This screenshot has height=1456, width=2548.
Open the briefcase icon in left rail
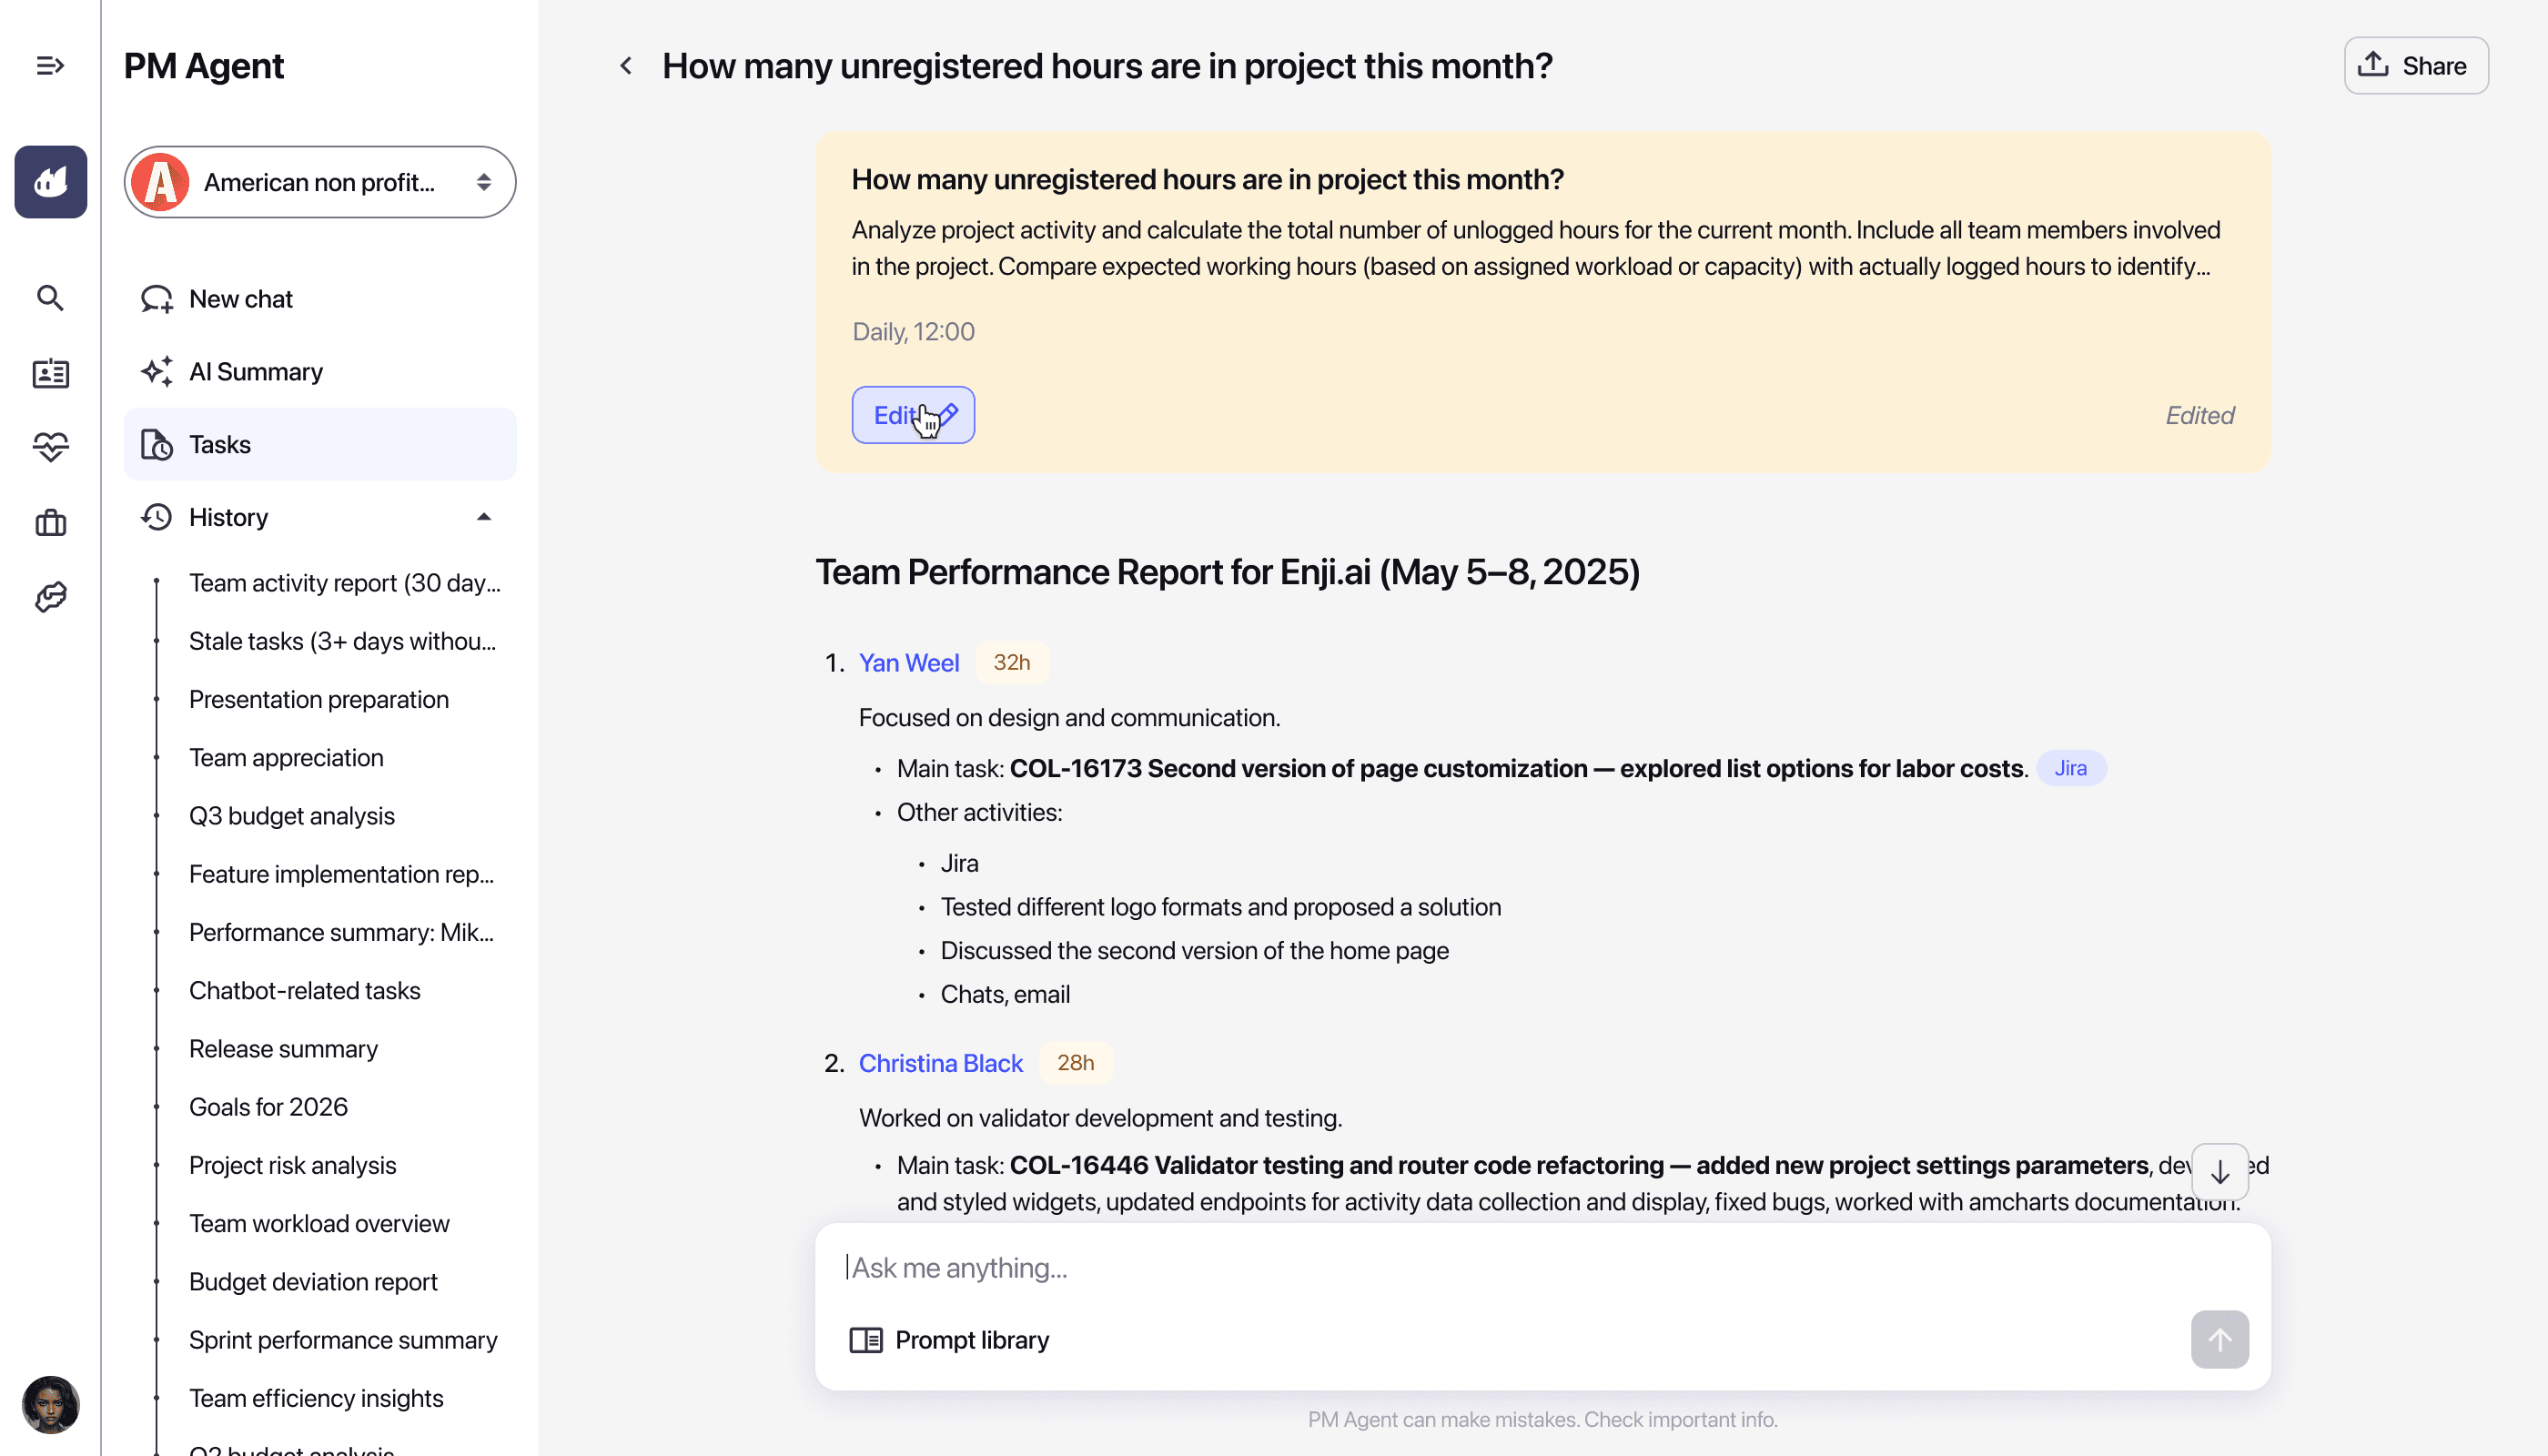(50, 523)
